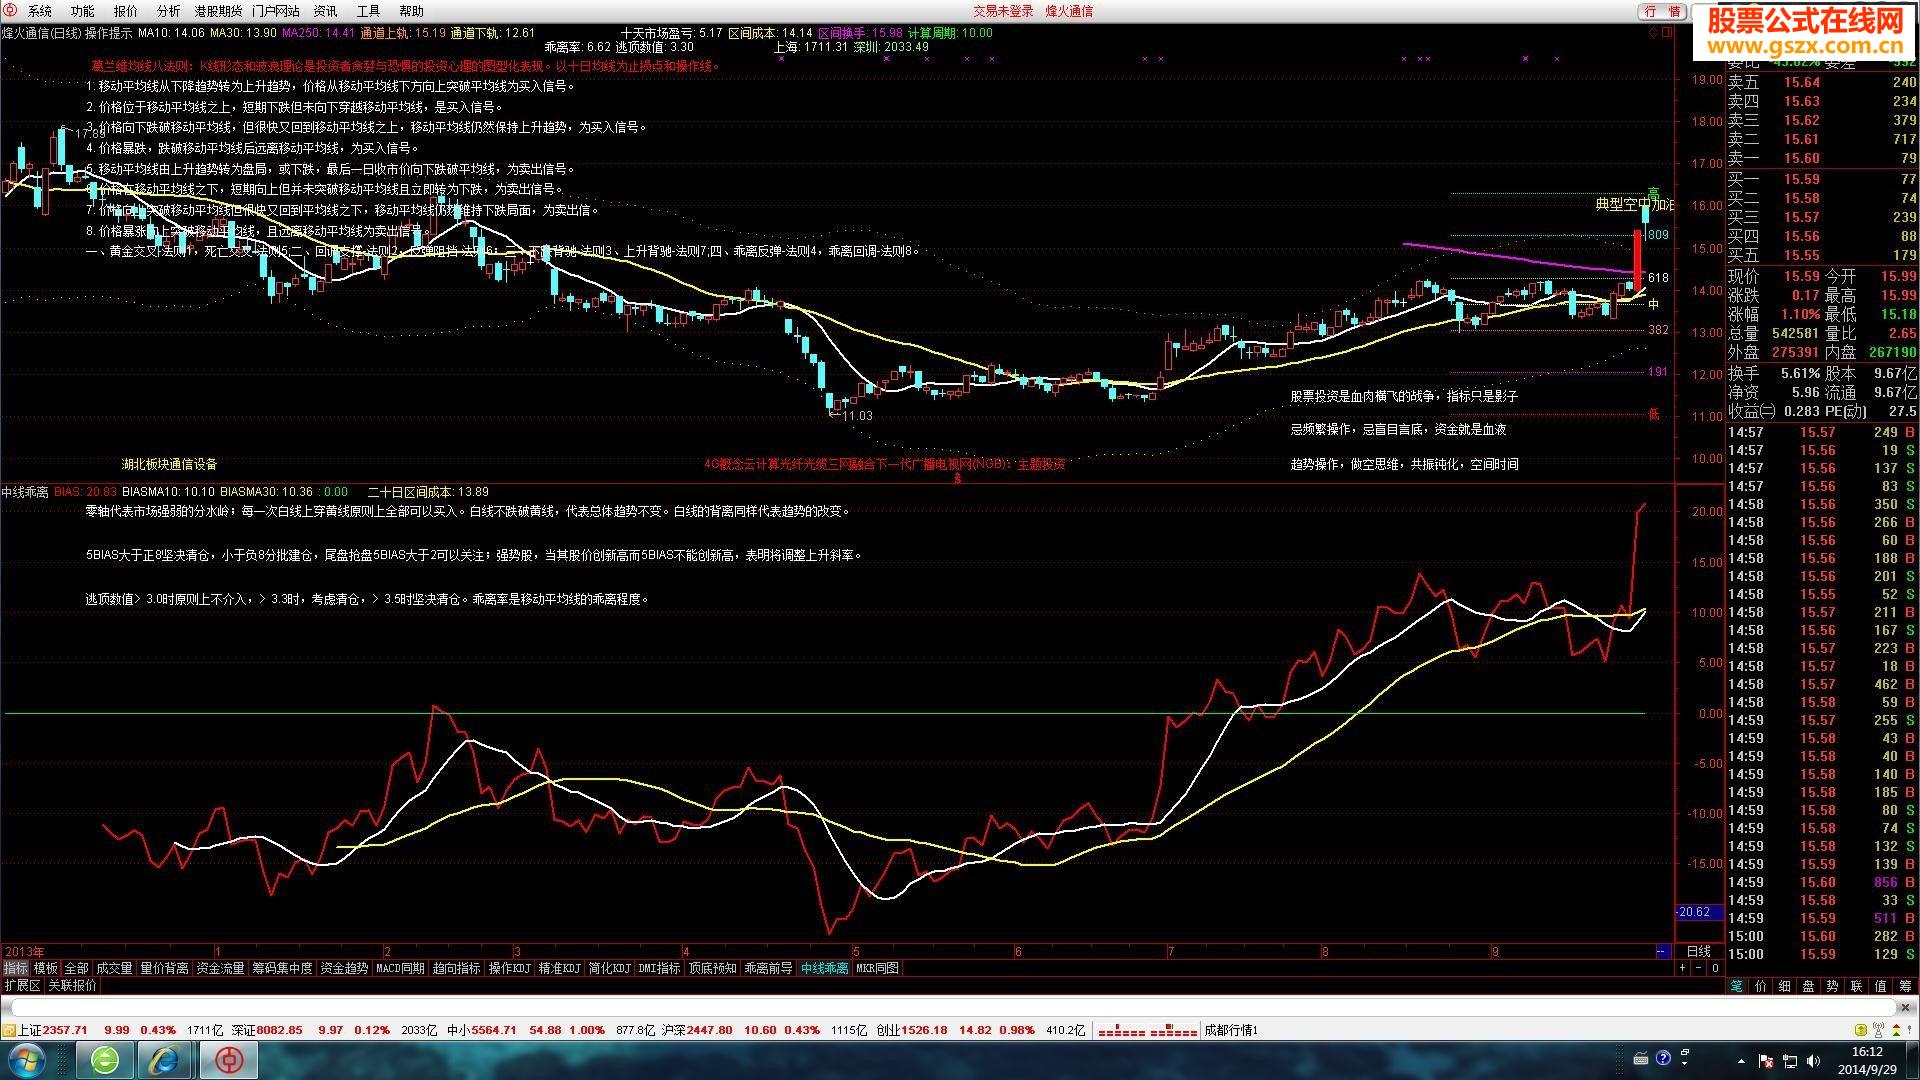Click 成都行情1 server status
This screenshot has height=1080, width=1920.
1231,1030
